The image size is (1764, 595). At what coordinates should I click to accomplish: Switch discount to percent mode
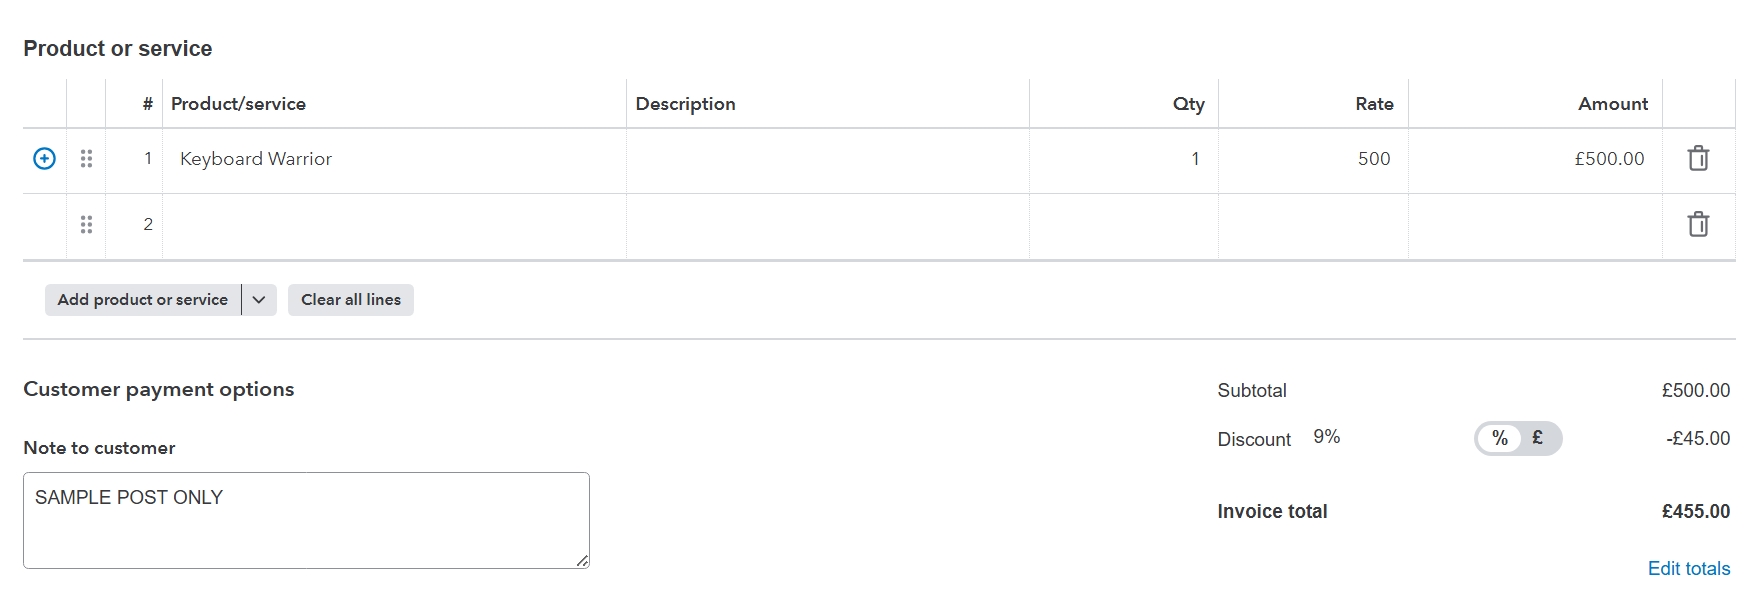coord(1499,438)
